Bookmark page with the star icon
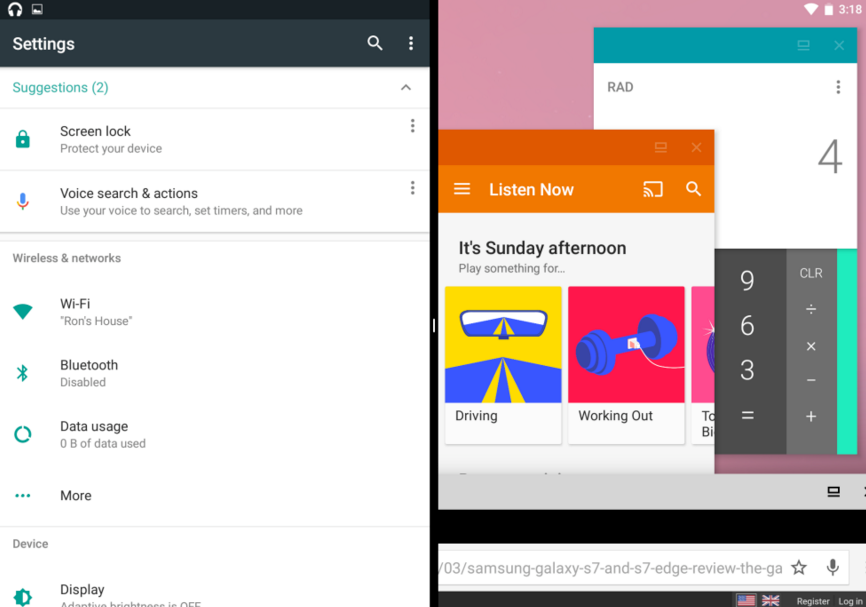This screenshot has width=866, height=607. pyautogui.click(x=799, y=567)
